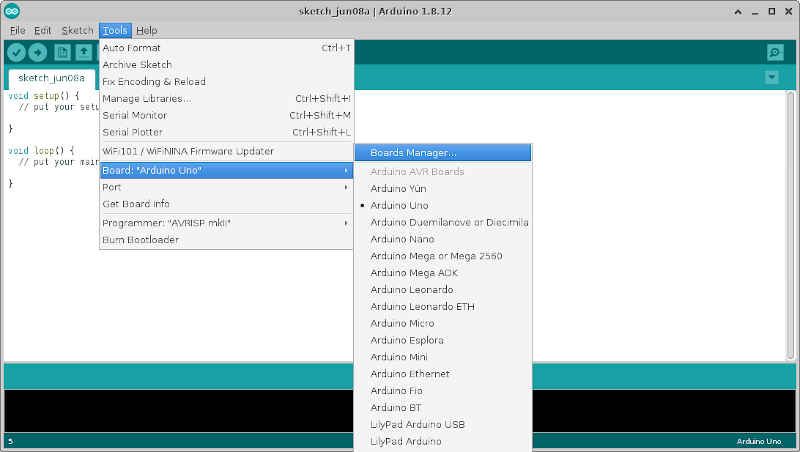Create a new sketch with the New icon

[x=62, y=52]
